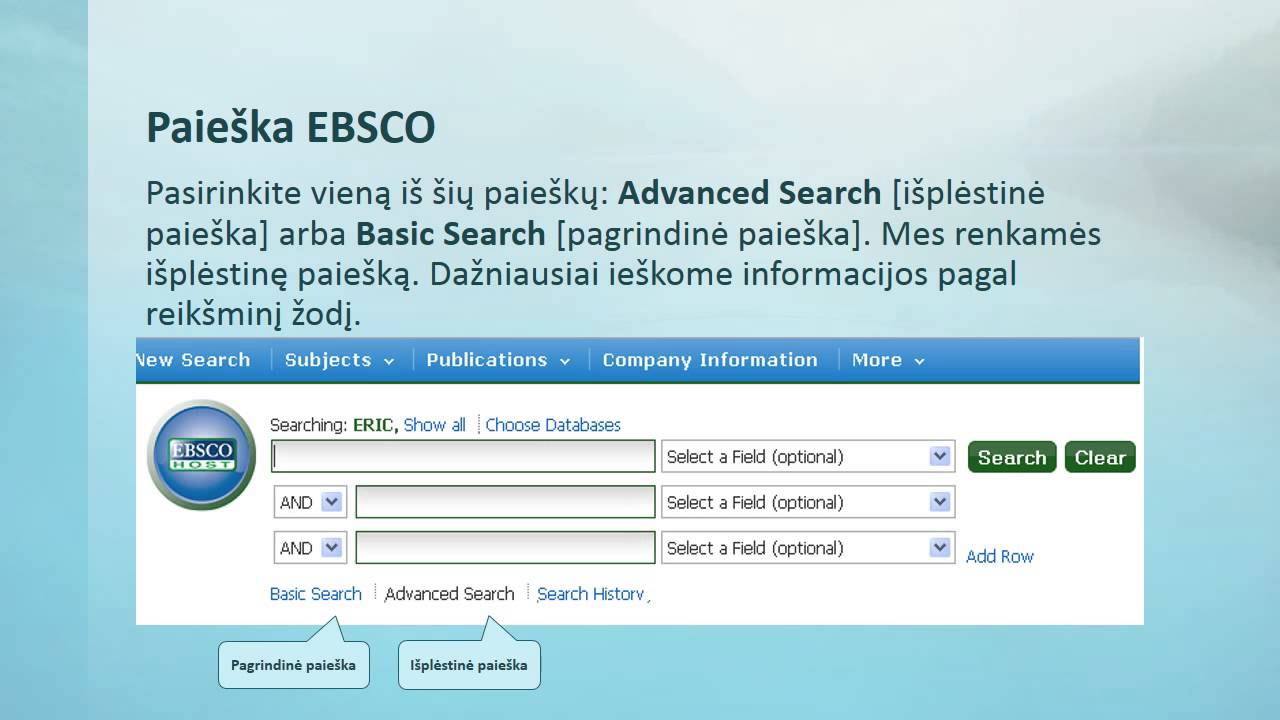Focus the third search term input field
Image resolution: width=1280 pixels, height=720 pixels.
point(505,547)
